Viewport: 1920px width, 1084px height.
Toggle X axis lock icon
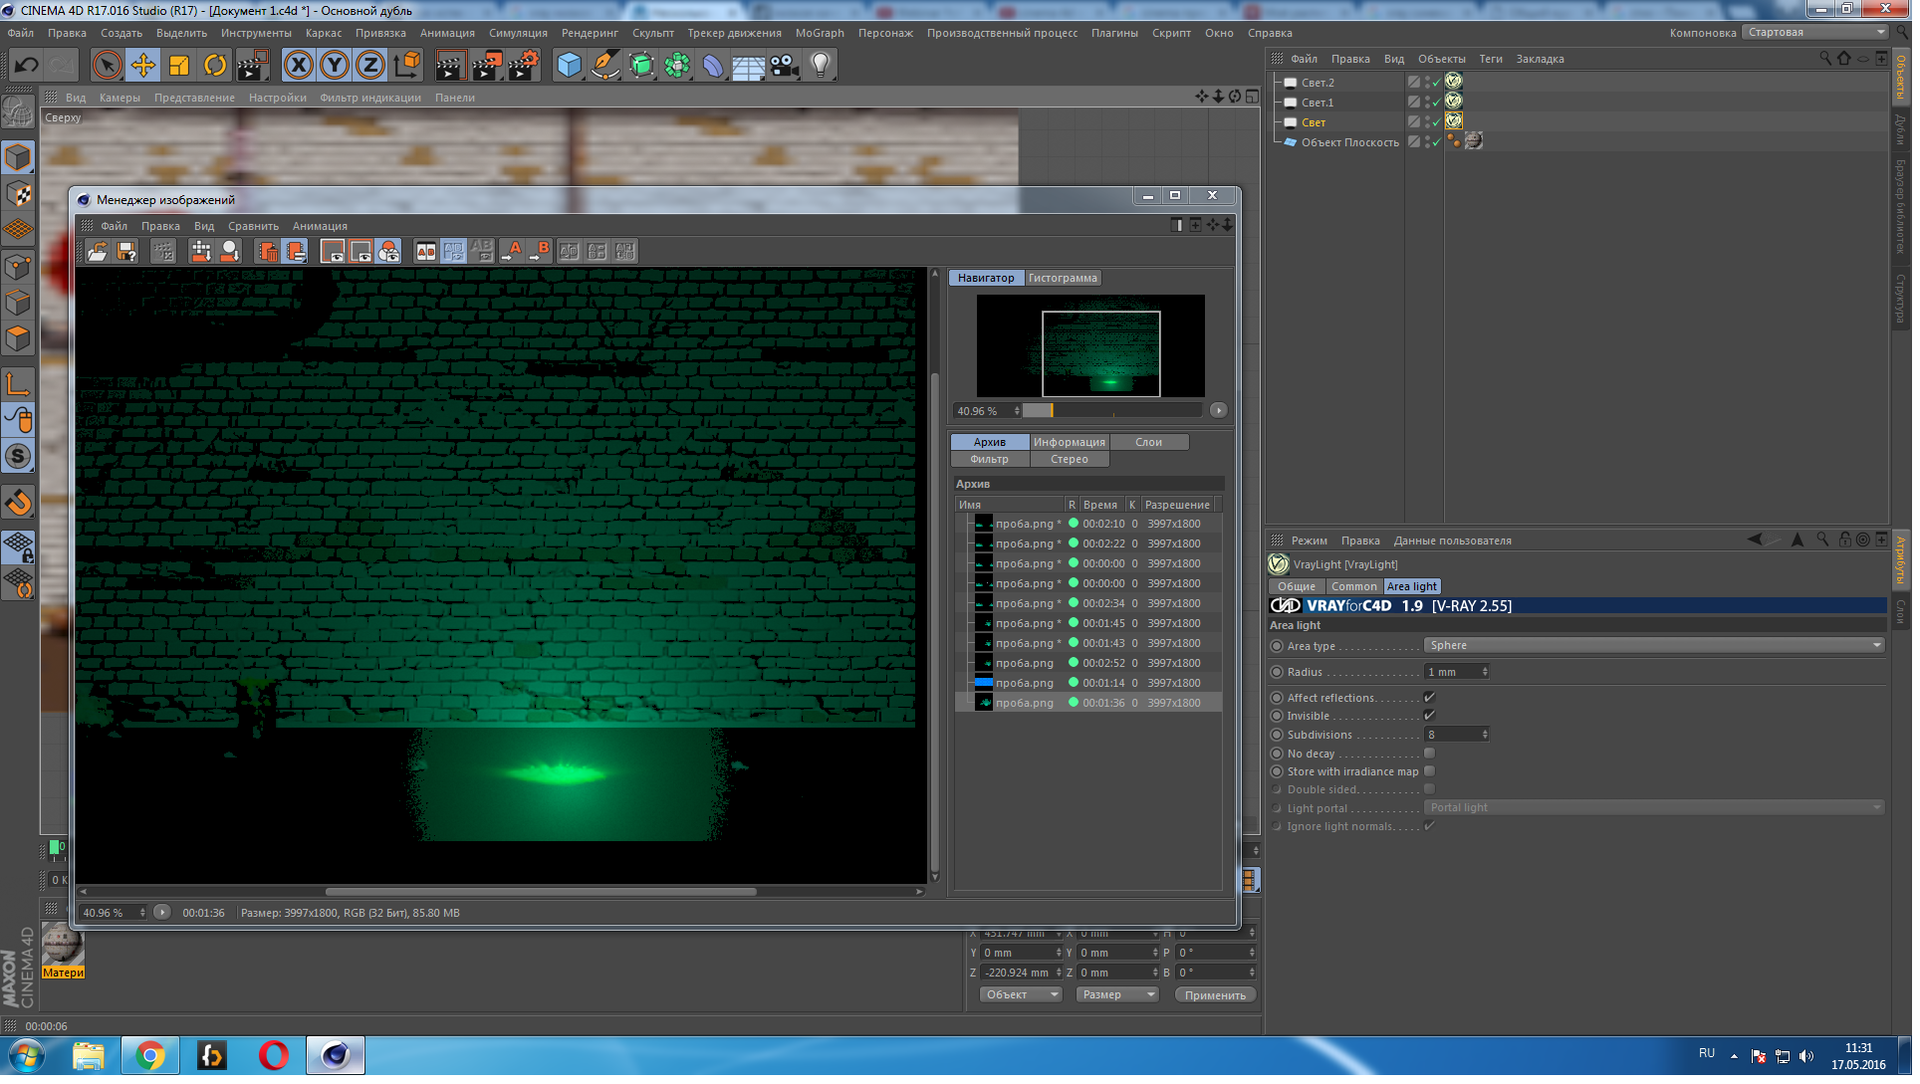tap(298, 66)
